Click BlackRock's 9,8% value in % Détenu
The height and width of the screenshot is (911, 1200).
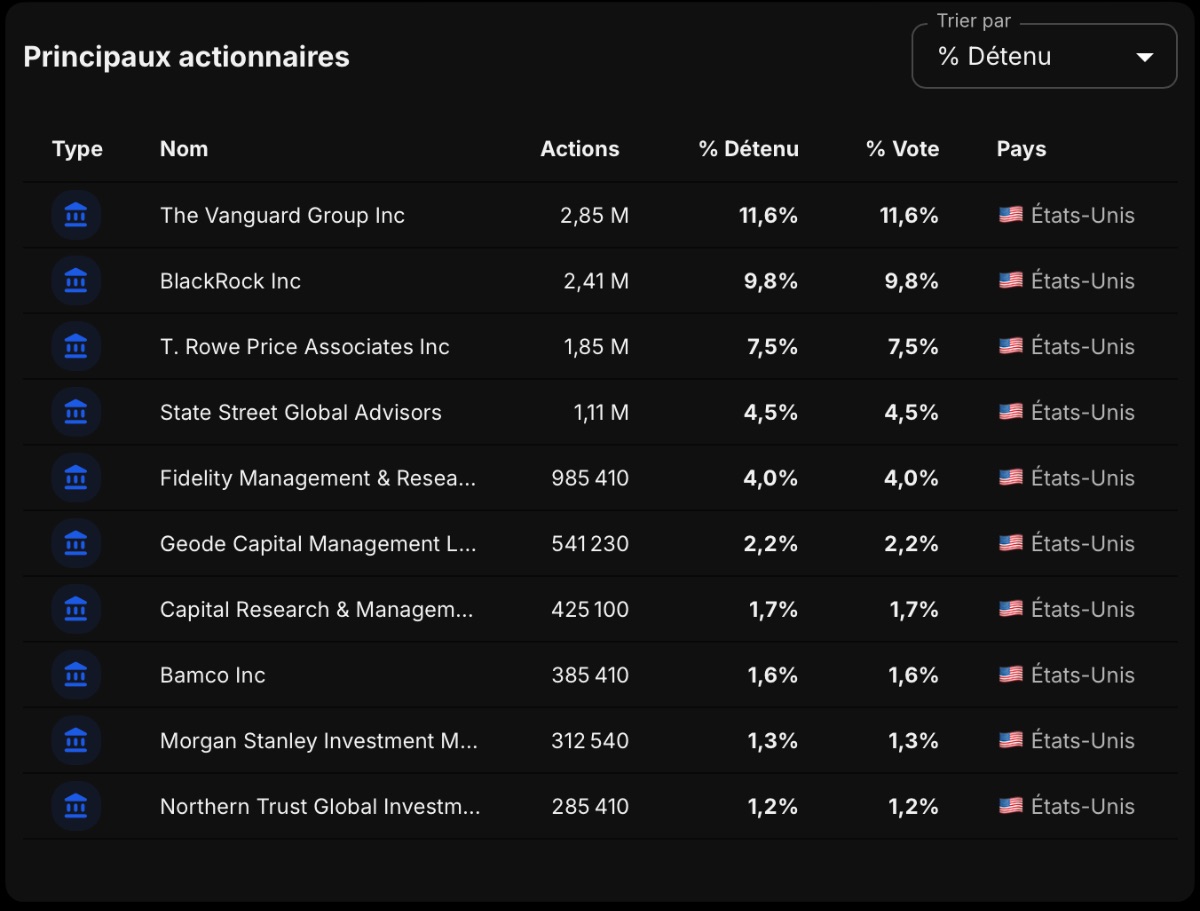coord(771,281)
